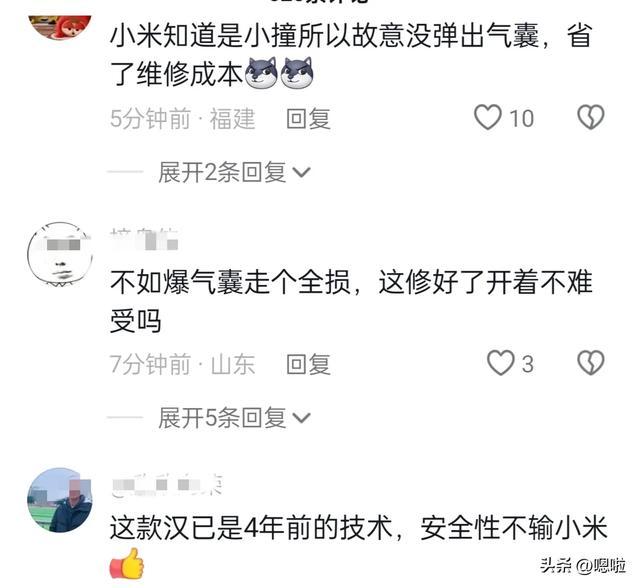This screenshot has height=588, width=640.
Task: Dislike the Fujian comment via broken heart
Action: pos(591,118)
